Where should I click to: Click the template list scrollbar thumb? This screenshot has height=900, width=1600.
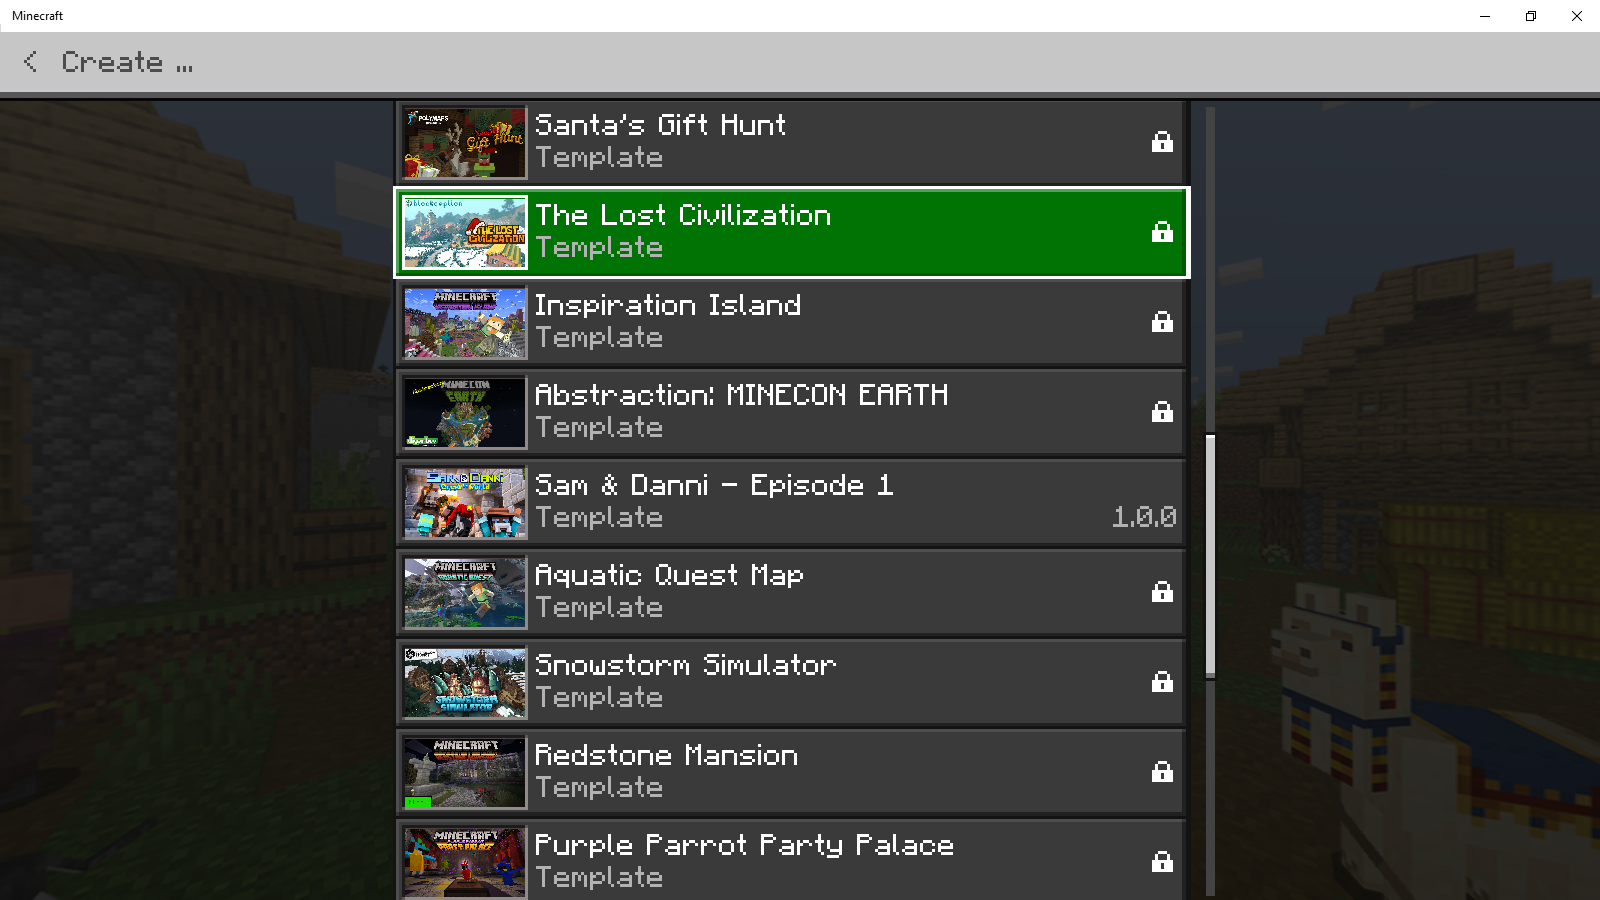1210,556
